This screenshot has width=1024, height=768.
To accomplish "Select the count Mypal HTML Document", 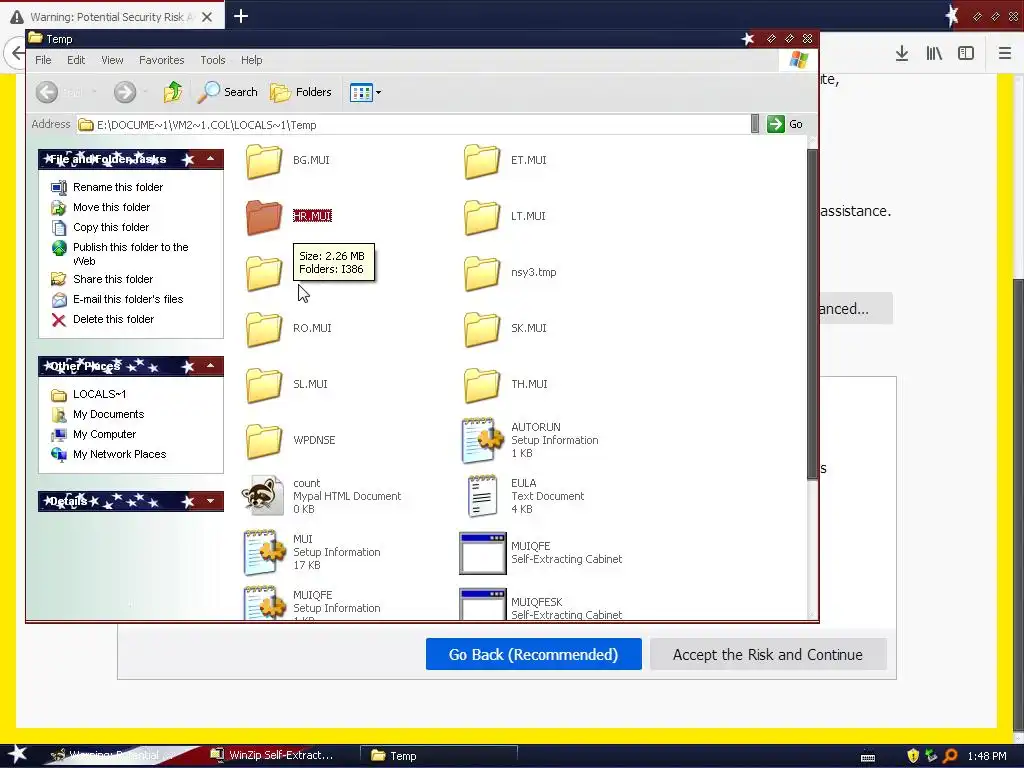I will point(321,496).
